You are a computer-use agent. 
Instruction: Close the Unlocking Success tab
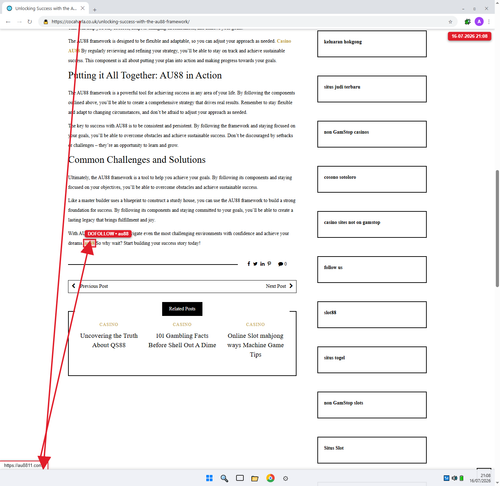point(83,8)
